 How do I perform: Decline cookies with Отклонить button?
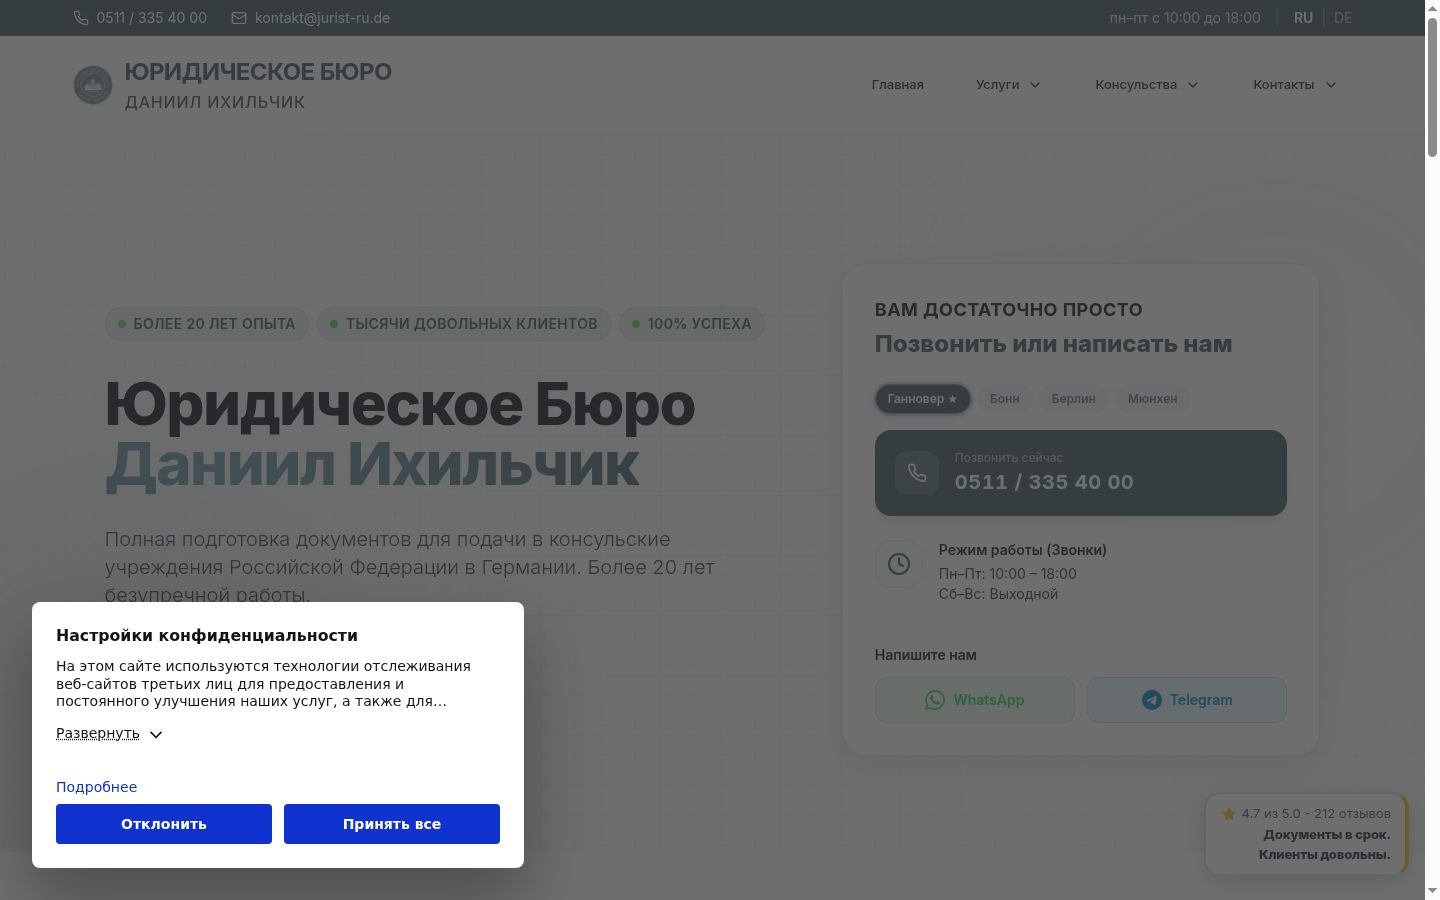[x=164, y=824]
